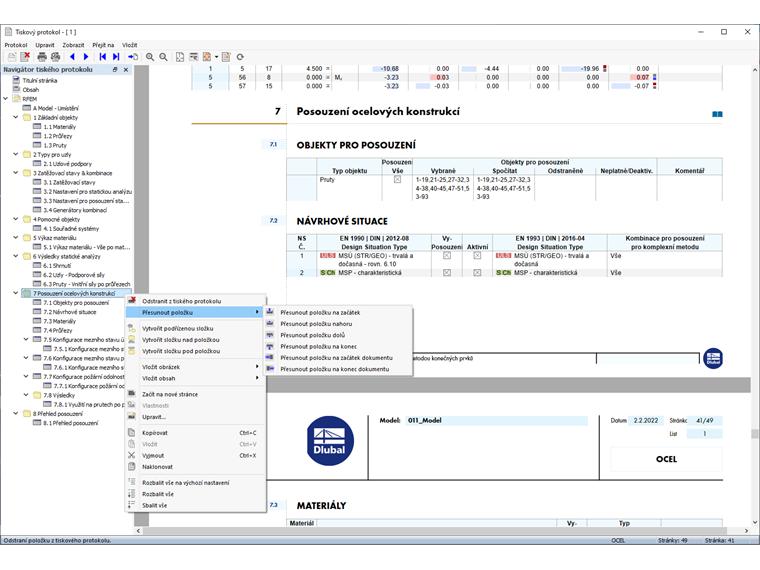Choose Vytvořit složku nad položkou
Screen dimensions: 760x570
point(196,340)
